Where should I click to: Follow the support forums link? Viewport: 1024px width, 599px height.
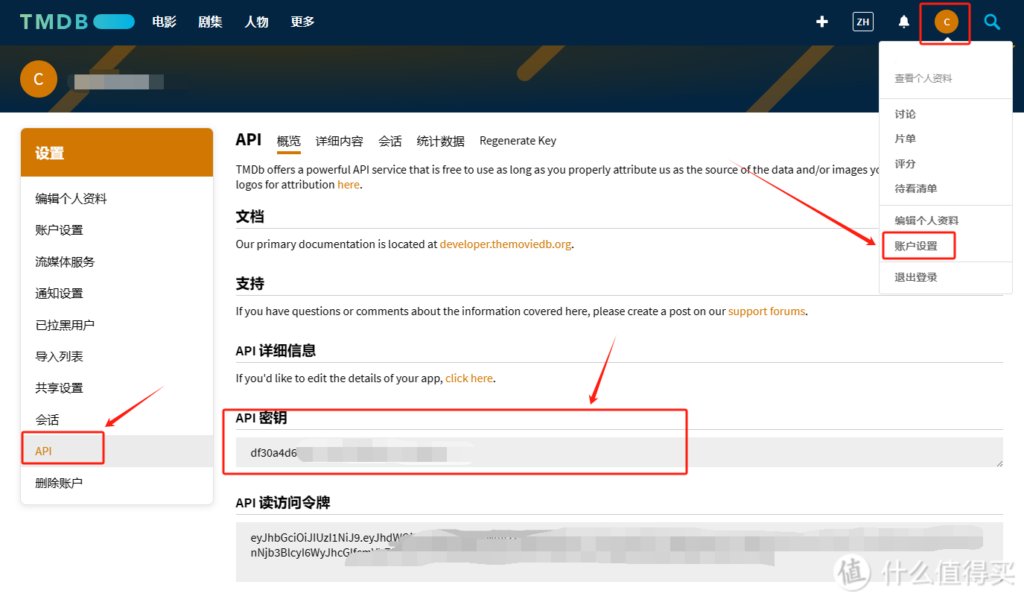point(766,311)
